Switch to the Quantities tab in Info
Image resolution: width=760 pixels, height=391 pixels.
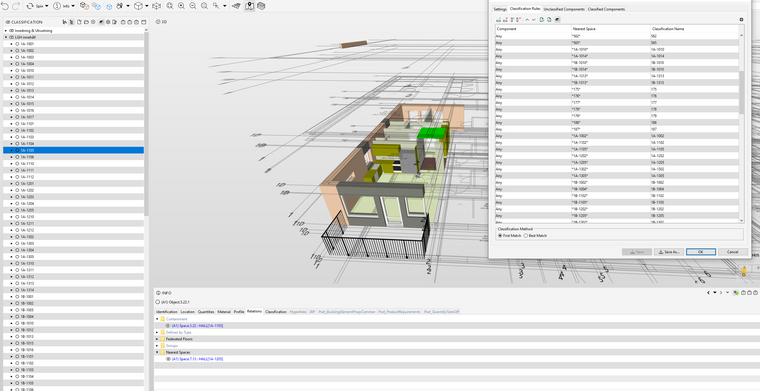coord(206,312)
